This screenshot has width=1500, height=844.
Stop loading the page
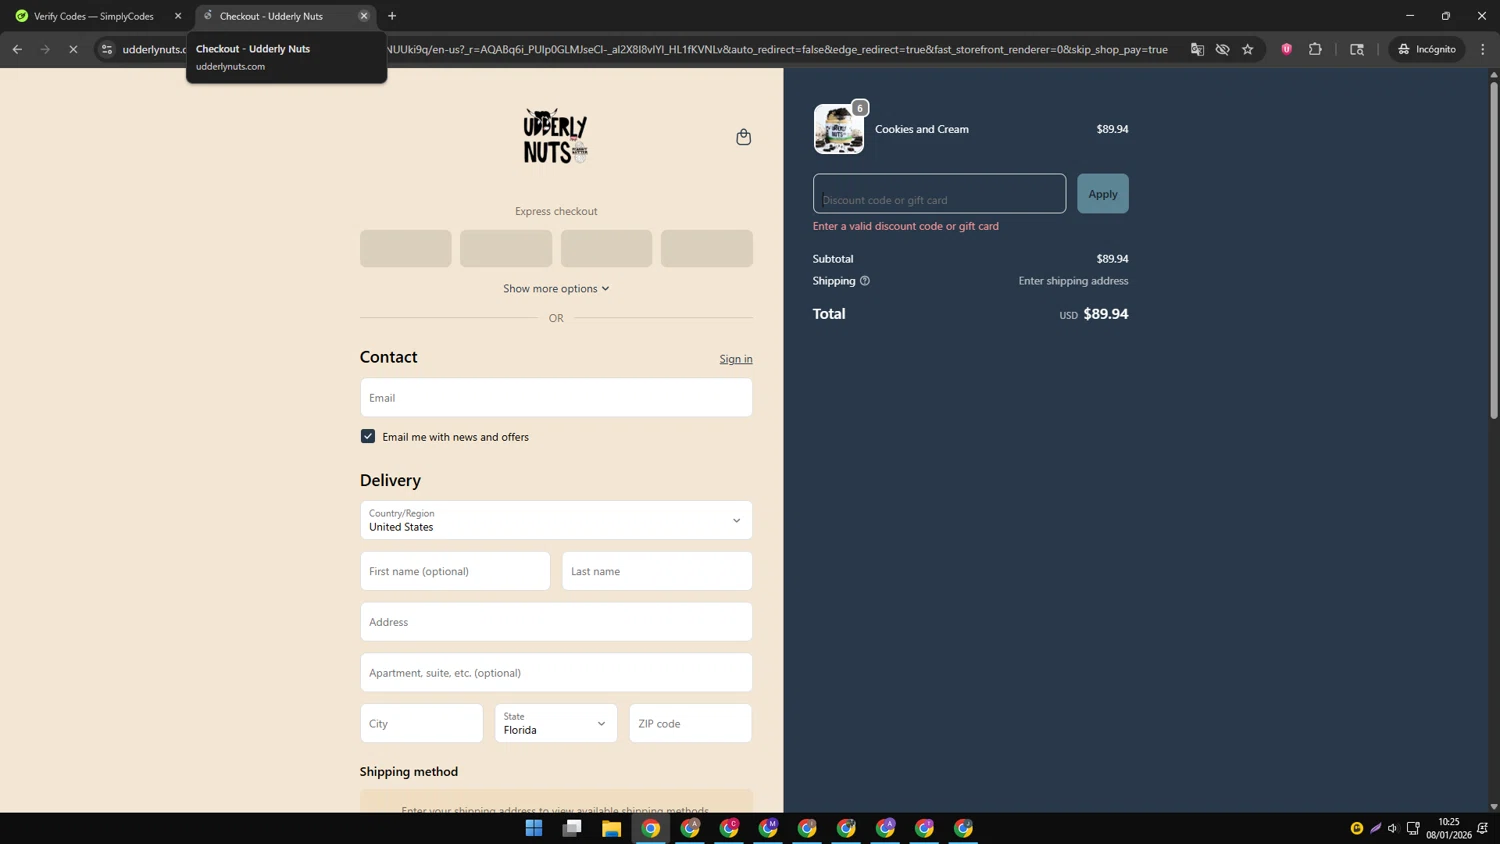[x=73, y=49]
